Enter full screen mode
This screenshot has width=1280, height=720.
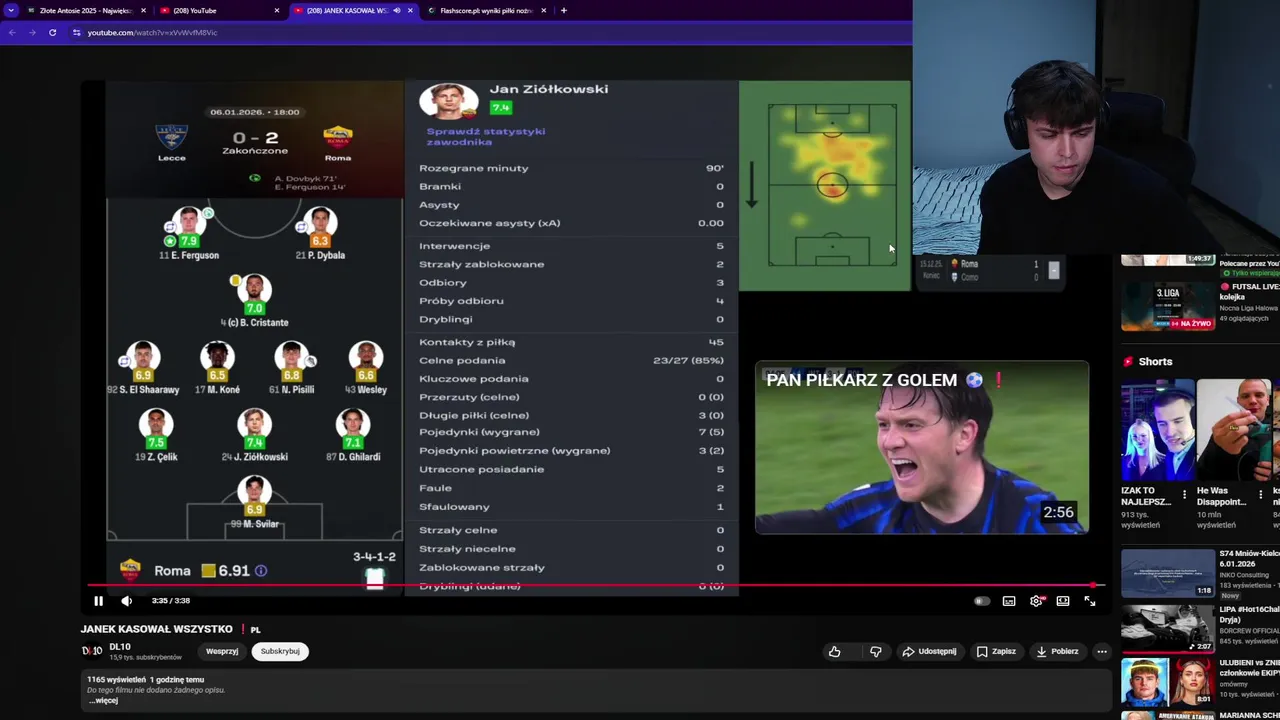click(x=1090, y=601)
